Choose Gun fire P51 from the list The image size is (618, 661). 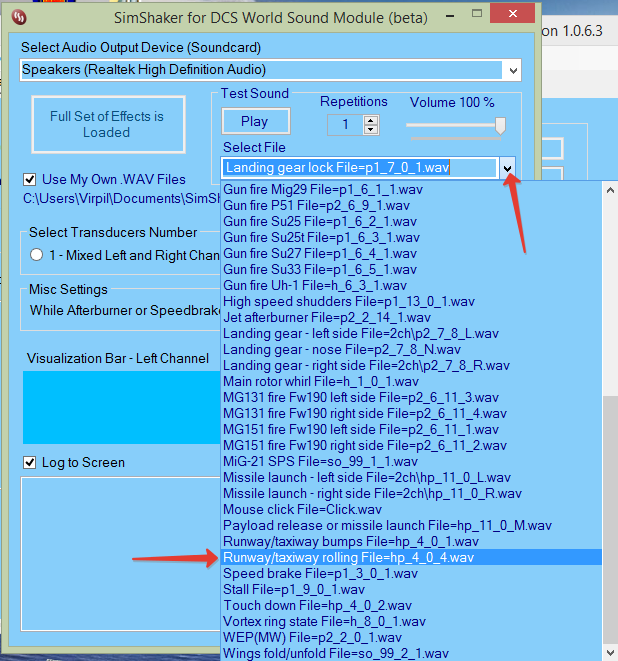411,206
